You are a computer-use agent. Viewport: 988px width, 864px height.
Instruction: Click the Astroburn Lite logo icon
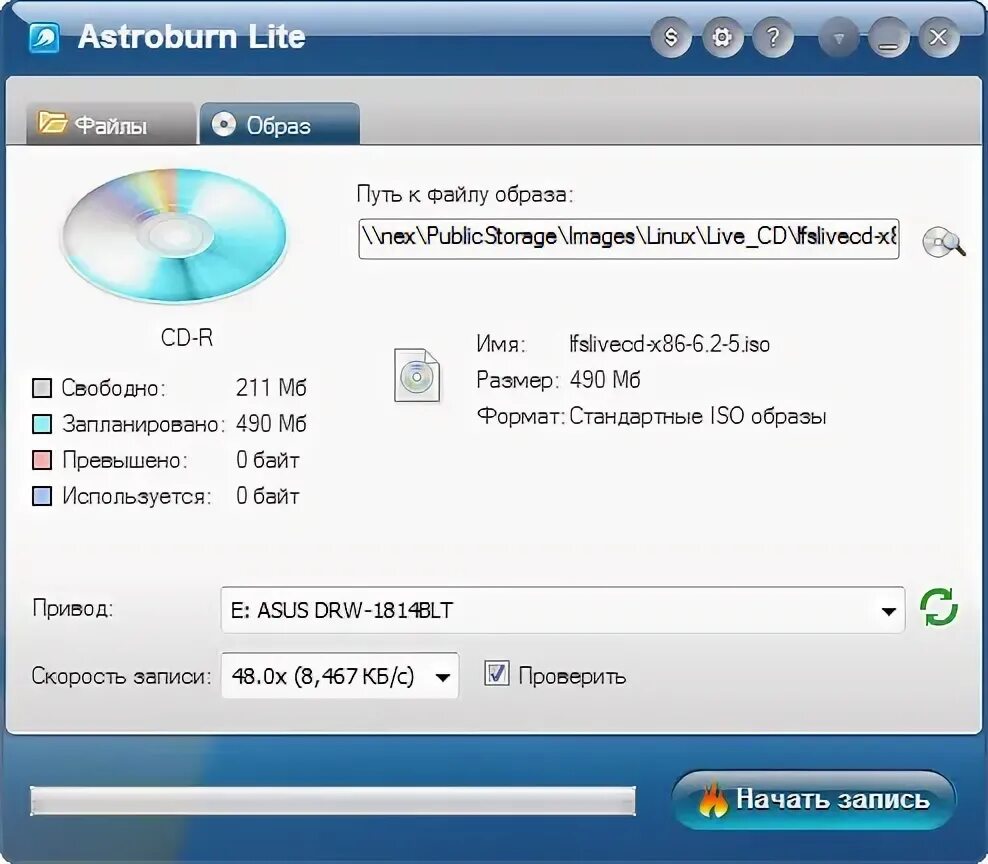(x=44, y=38)
